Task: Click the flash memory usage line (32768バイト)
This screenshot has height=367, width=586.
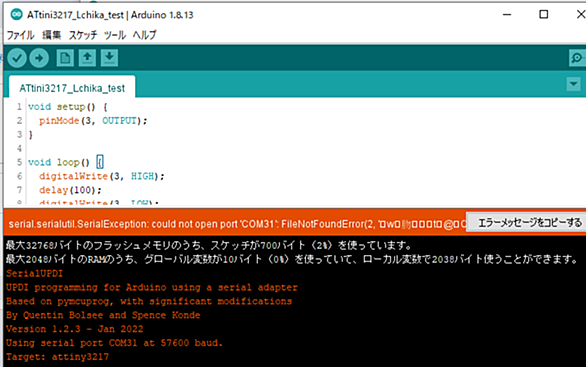Action: point(209,246)
